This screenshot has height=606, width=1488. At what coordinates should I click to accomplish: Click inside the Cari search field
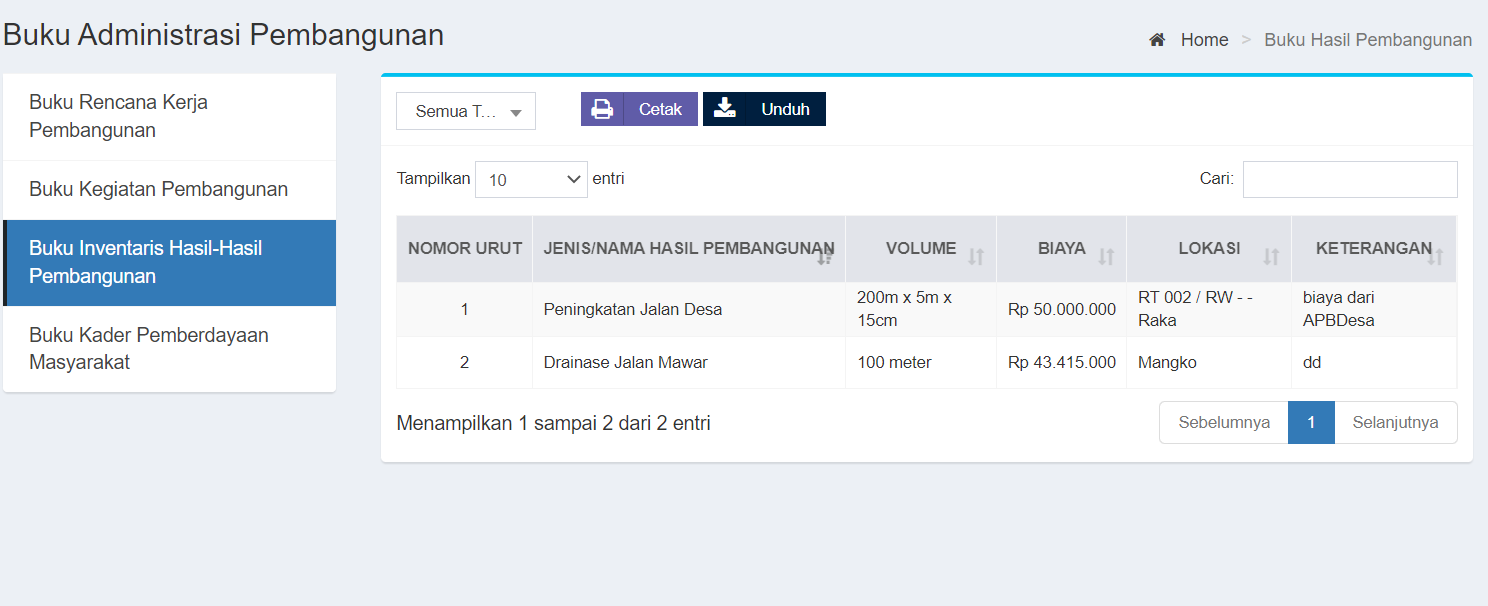1349,179
